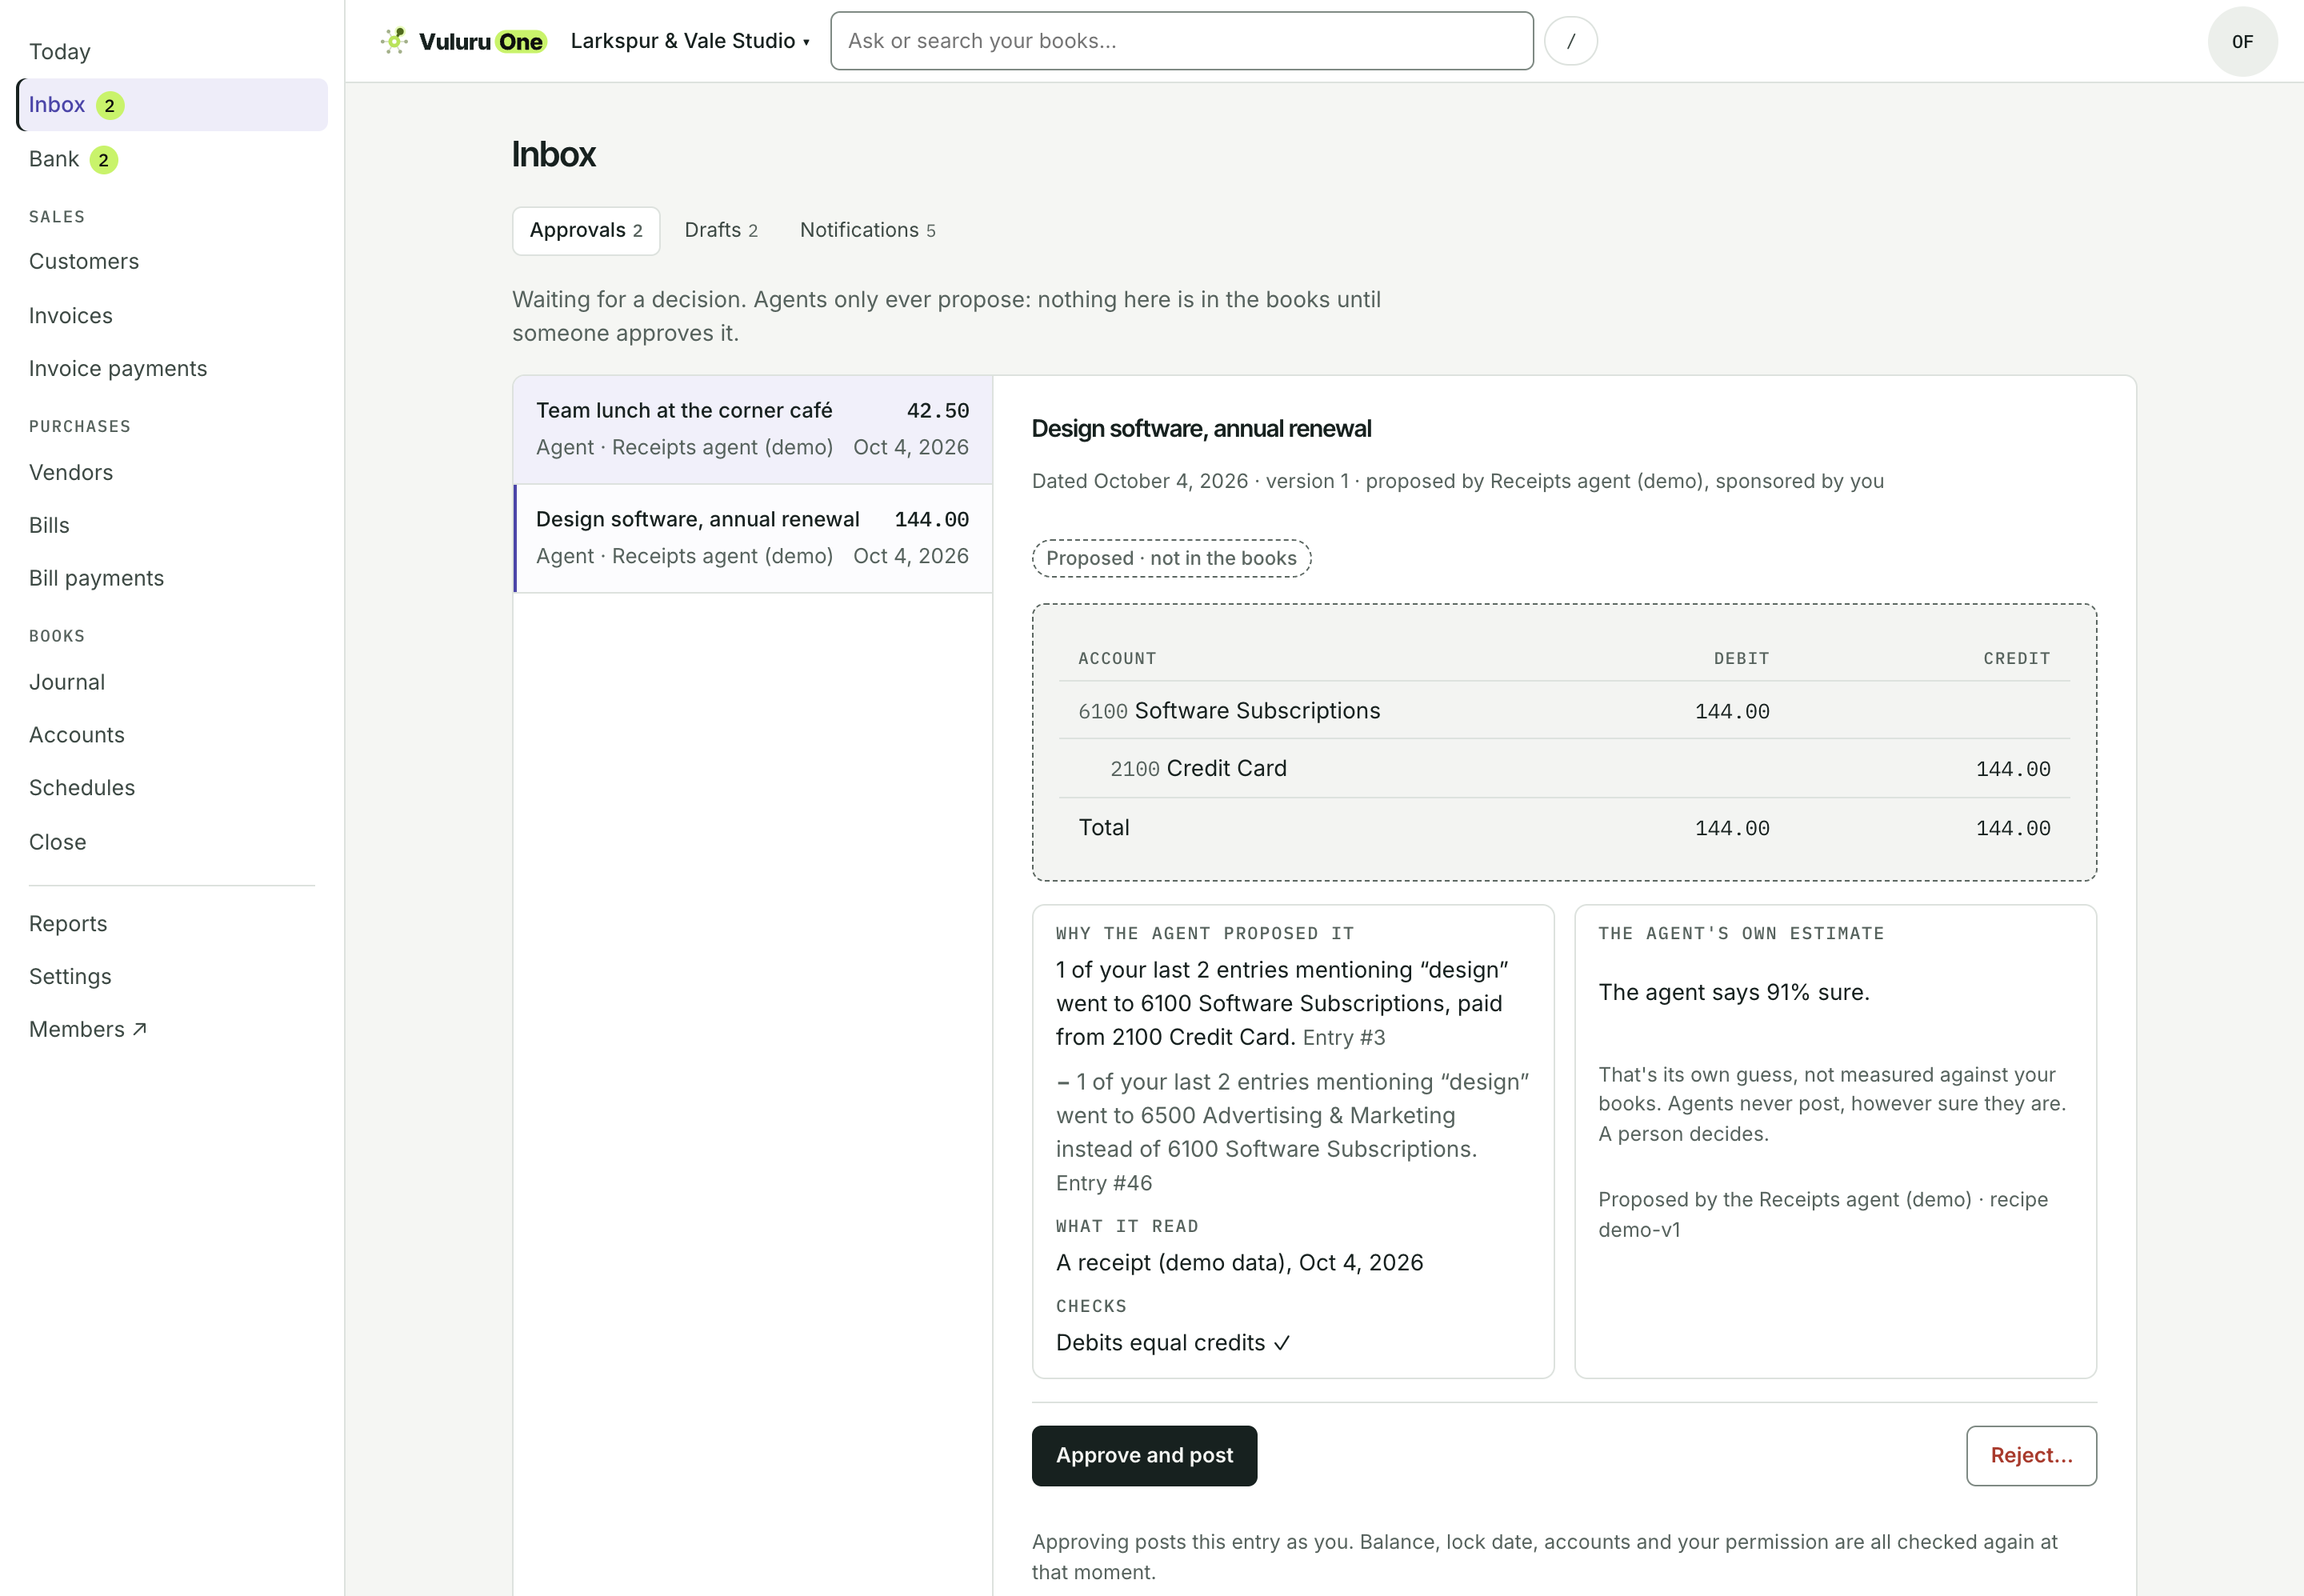
Task: Select the 'Team lunch at the corner café' approval
Action: pos(753,430)
